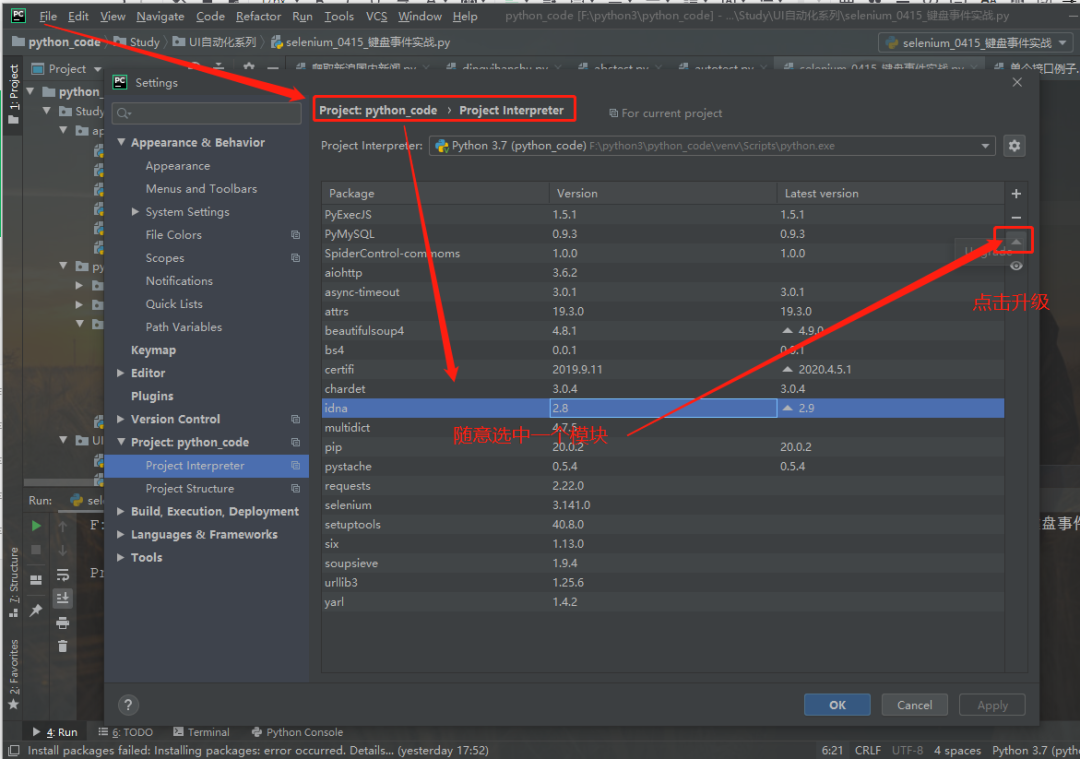Click the status bar tool window toggle icon

coord(14,750)
